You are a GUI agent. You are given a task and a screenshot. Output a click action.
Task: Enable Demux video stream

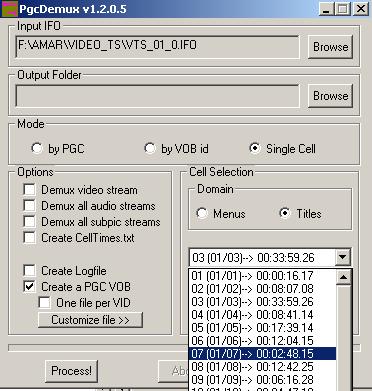[x=30, y=190]
